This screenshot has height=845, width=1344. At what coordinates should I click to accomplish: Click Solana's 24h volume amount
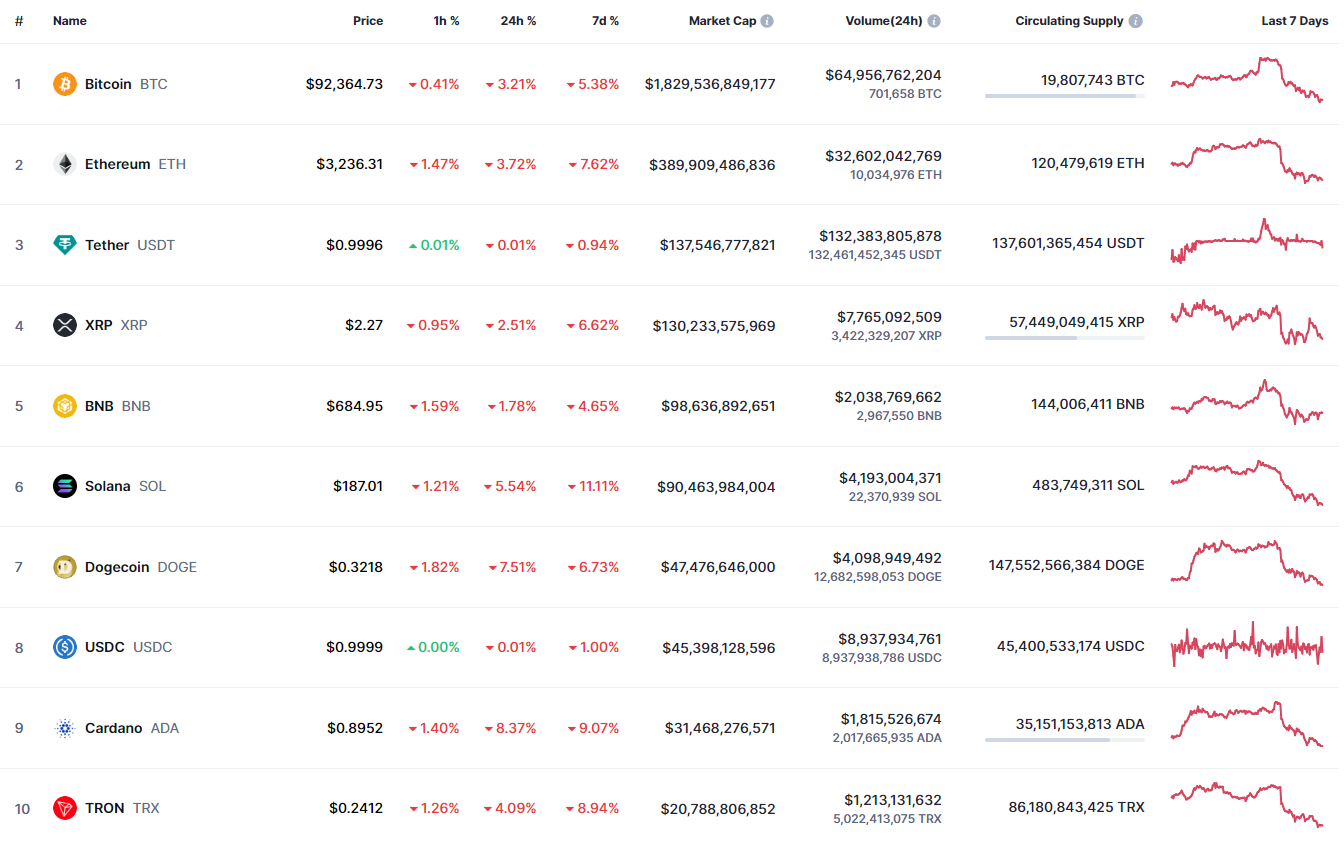(890, 478)
